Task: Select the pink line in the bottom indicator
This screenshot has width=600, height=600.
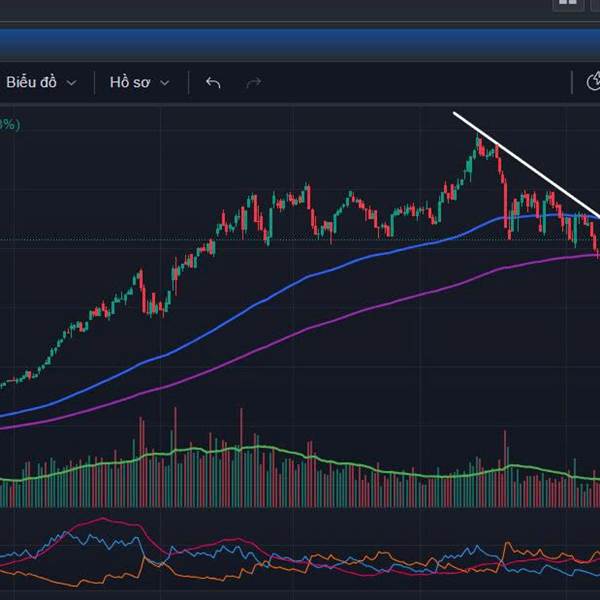Action: tap(100, 520)
